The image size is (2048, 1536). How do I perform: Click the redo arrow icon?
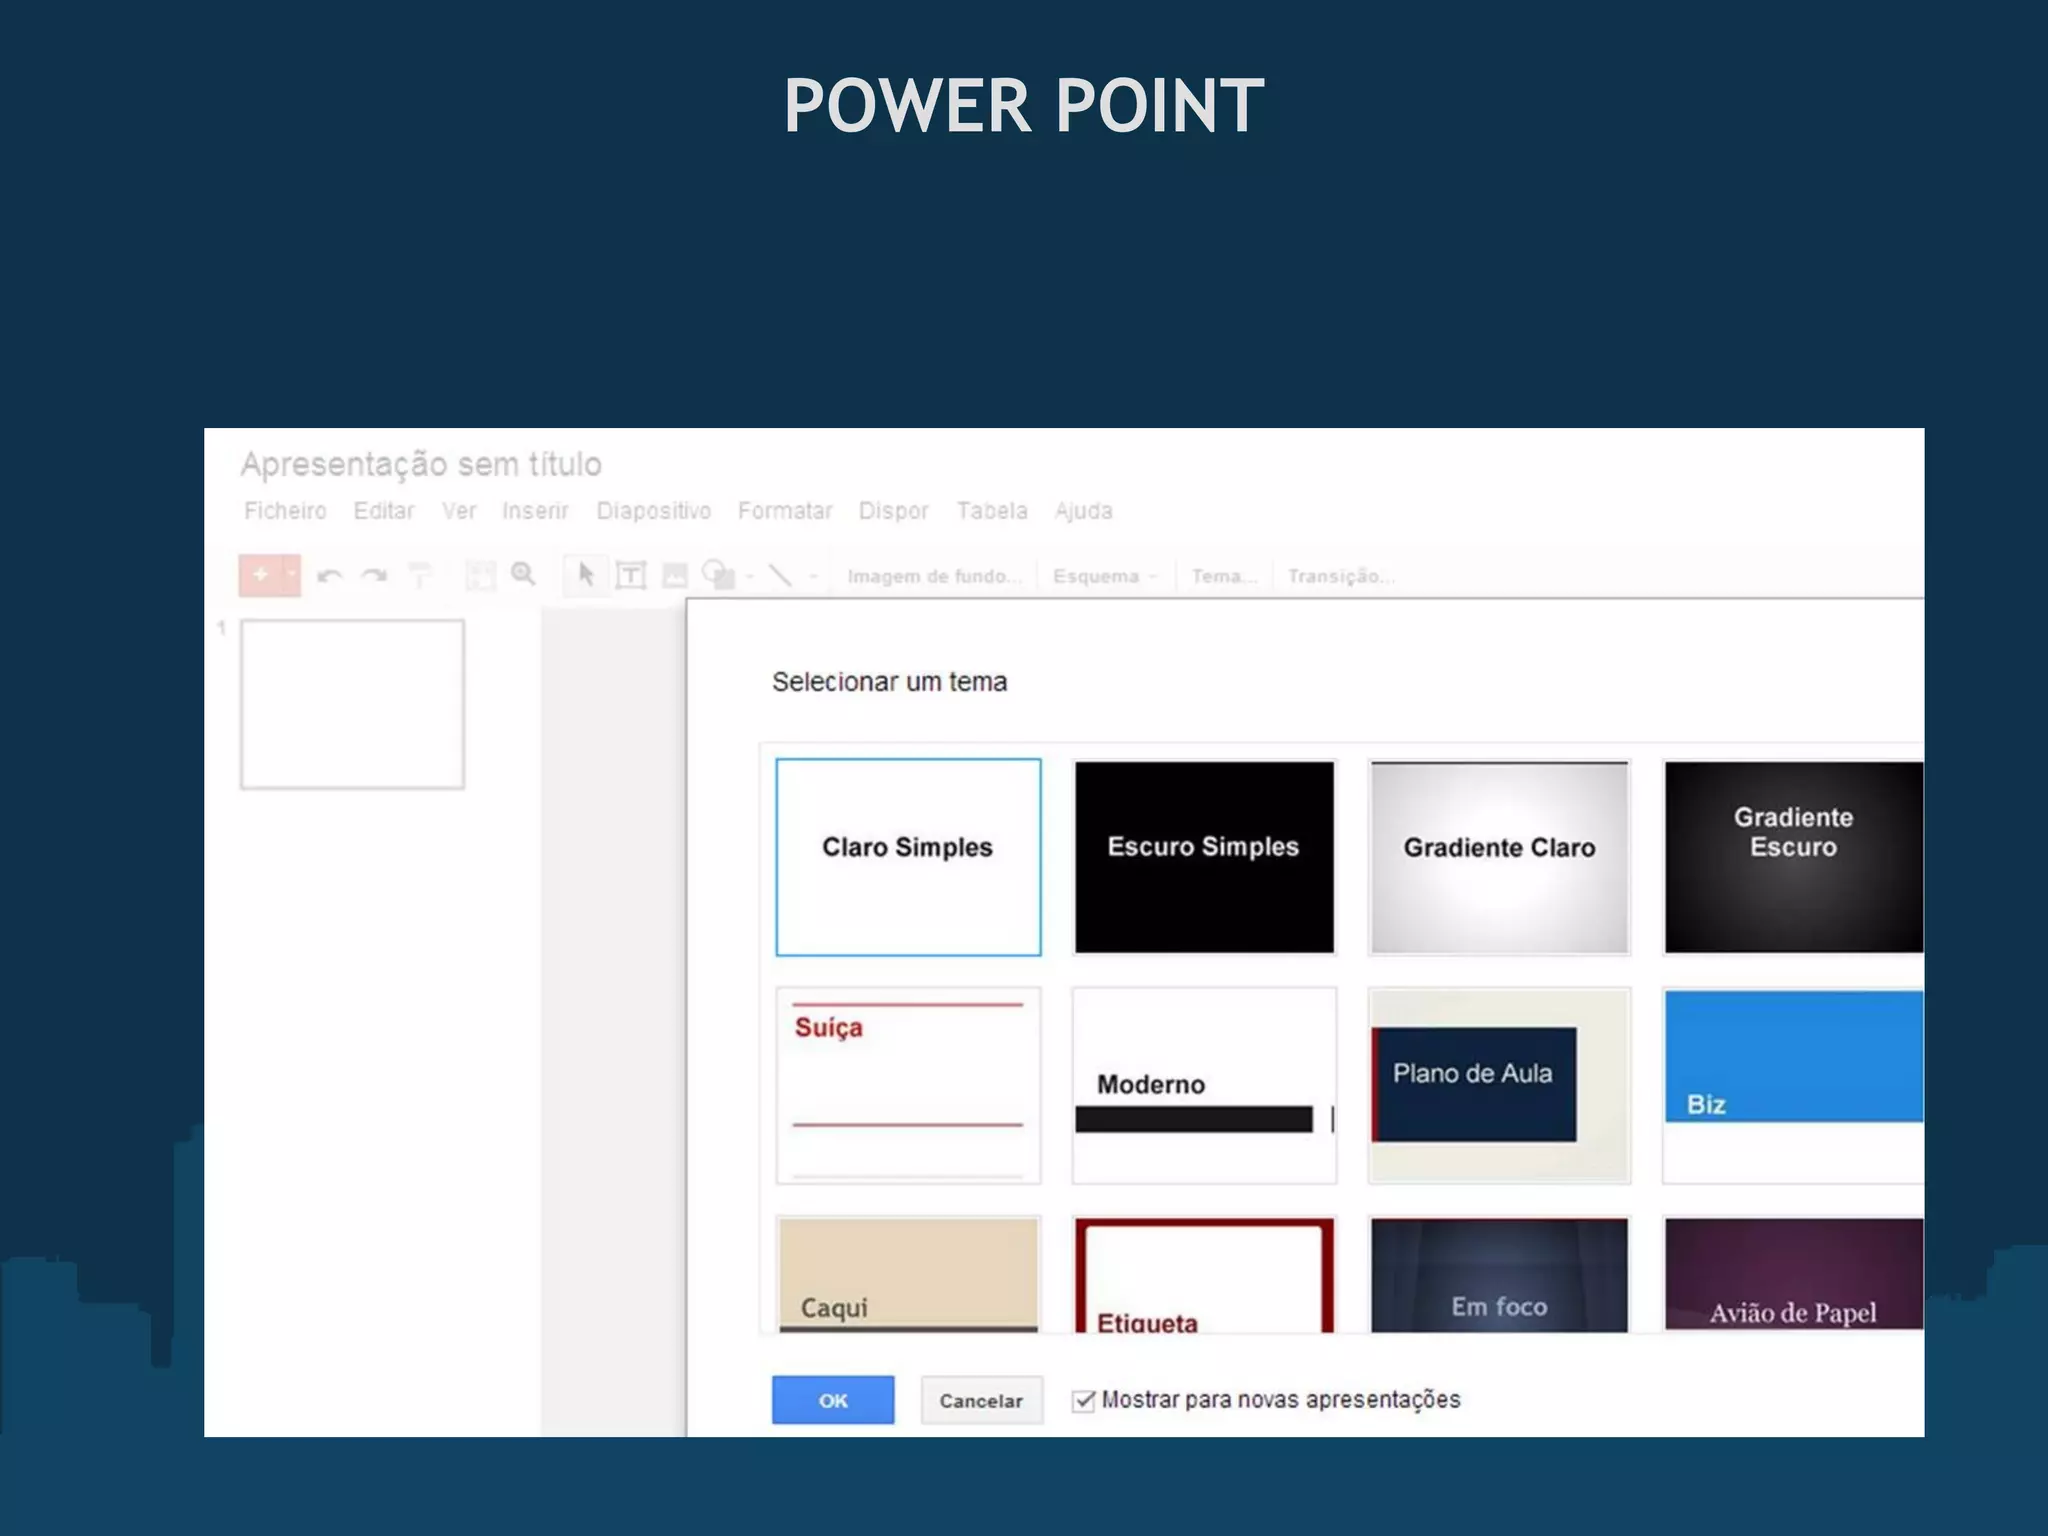374,576
